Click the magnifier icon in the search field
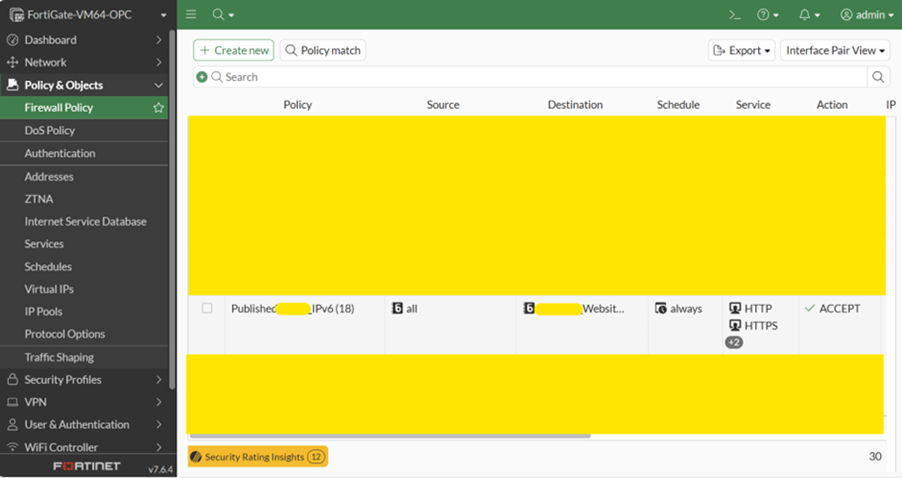902x478 pixels. pyautogui.click(x=878, y=77)
